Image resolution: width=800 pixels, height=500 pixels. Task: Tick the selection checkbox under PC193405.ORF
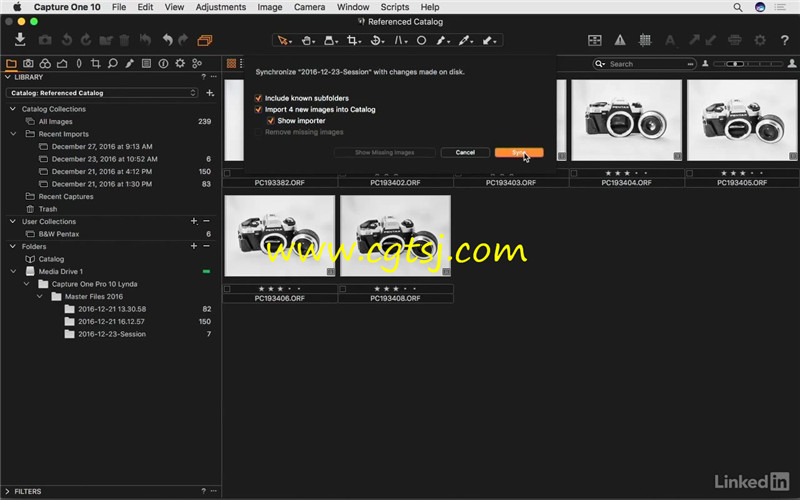690,173
